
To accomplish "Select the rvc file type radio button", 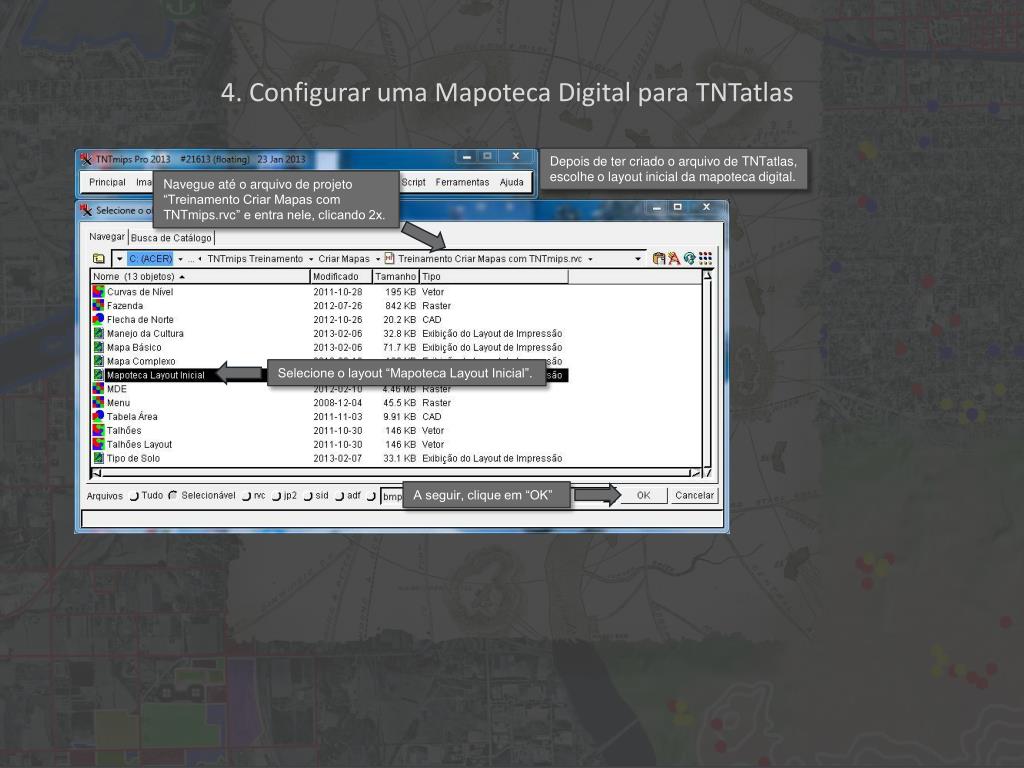I will [x=247, y=496].
